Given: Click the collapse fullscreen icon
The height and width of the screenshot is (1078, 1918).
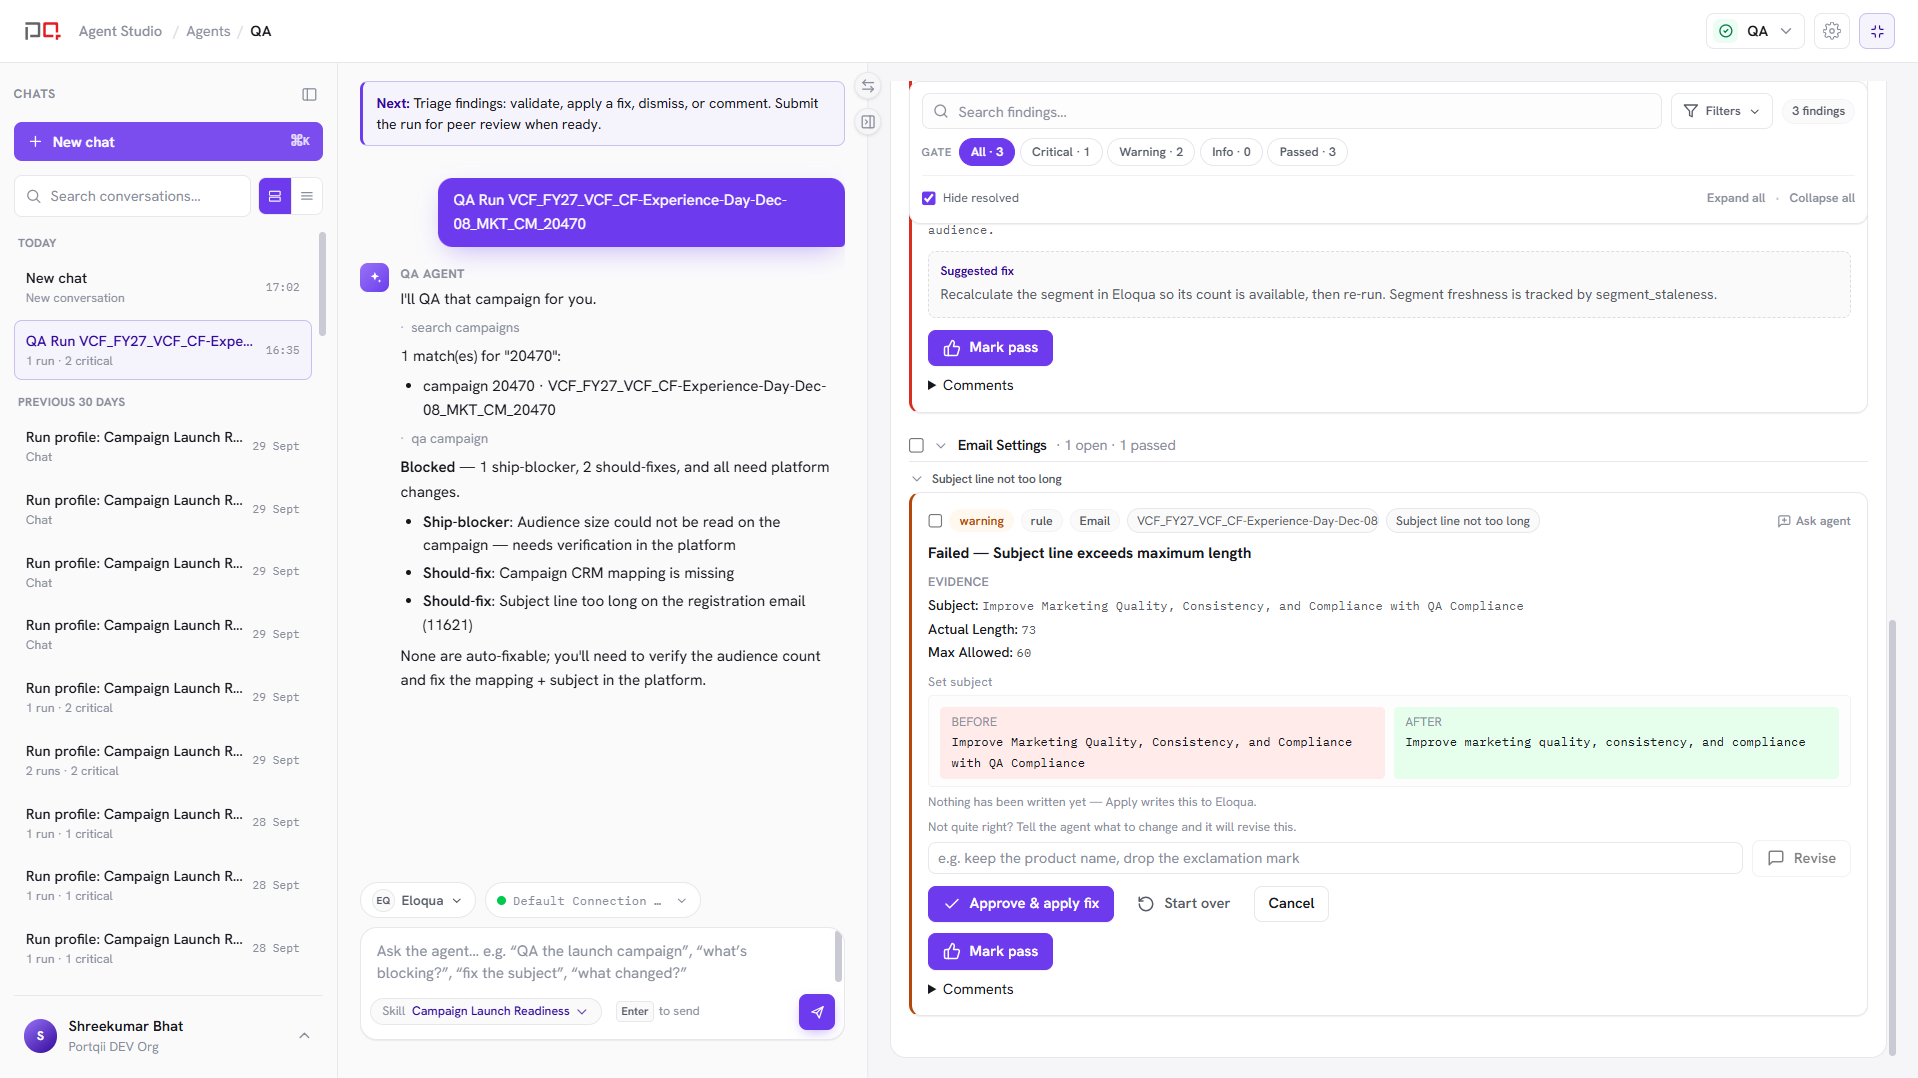Looking at the screenshot, I should [x=1877, y=31].
